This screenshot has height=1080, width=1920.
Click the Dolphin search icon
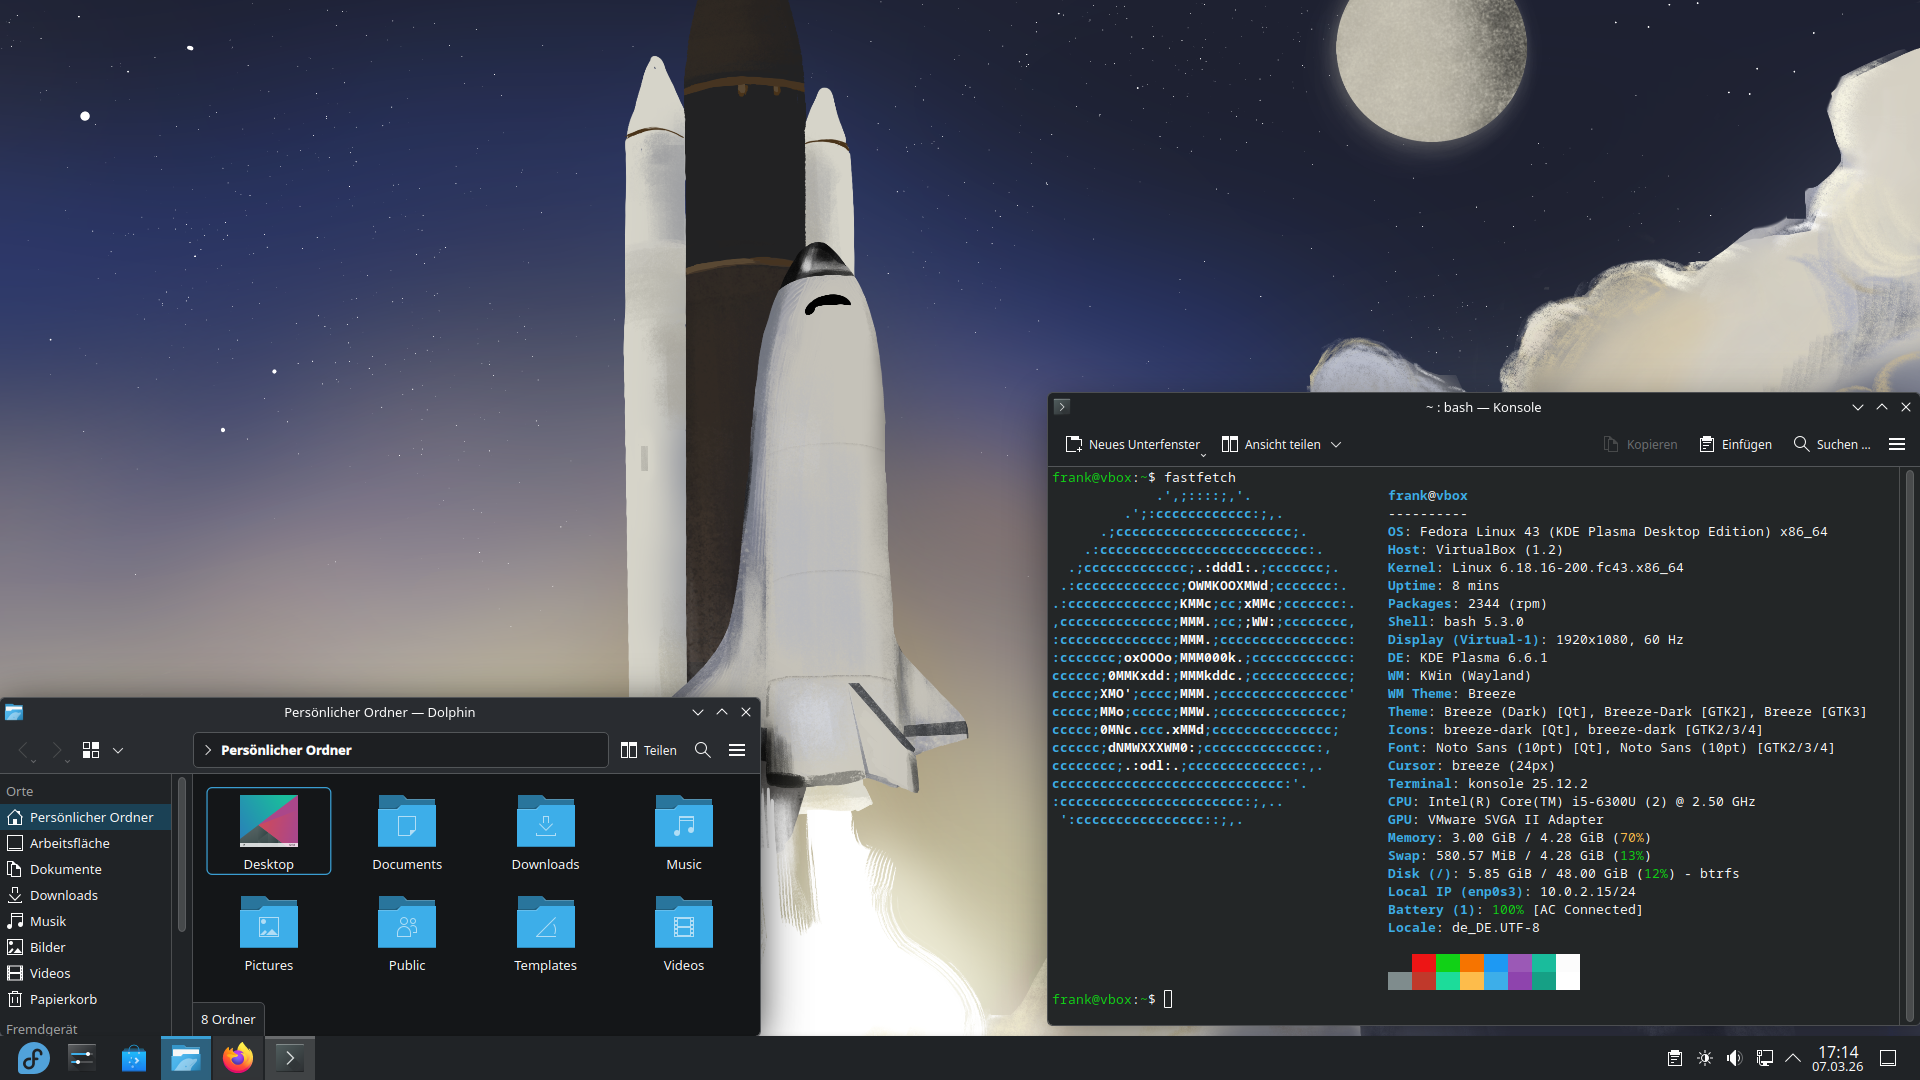pyautogui.click(x=703, y=750)
